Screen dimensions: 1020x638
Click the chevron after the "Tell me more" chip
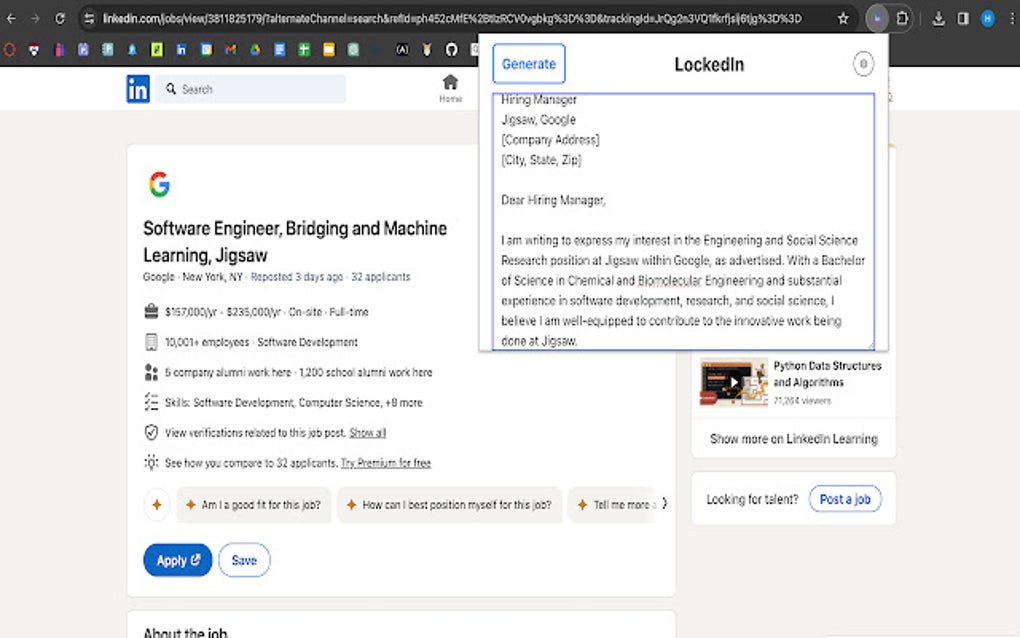point(664,504)
